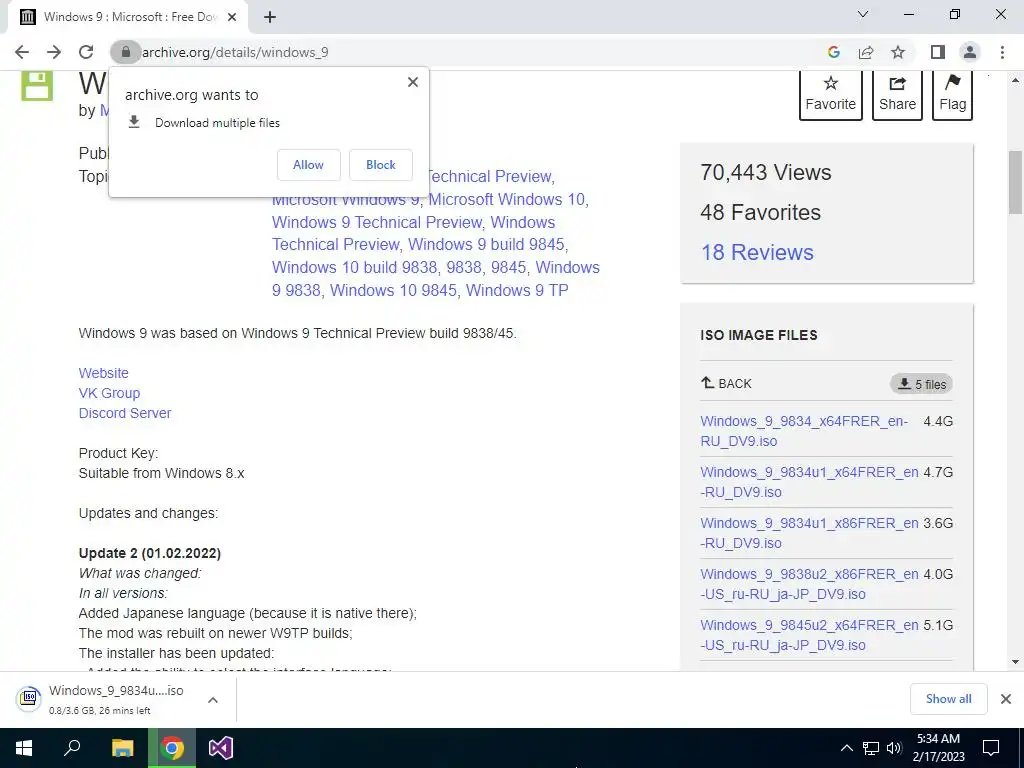Select the Windows 9 Microsoft tab

127,17
